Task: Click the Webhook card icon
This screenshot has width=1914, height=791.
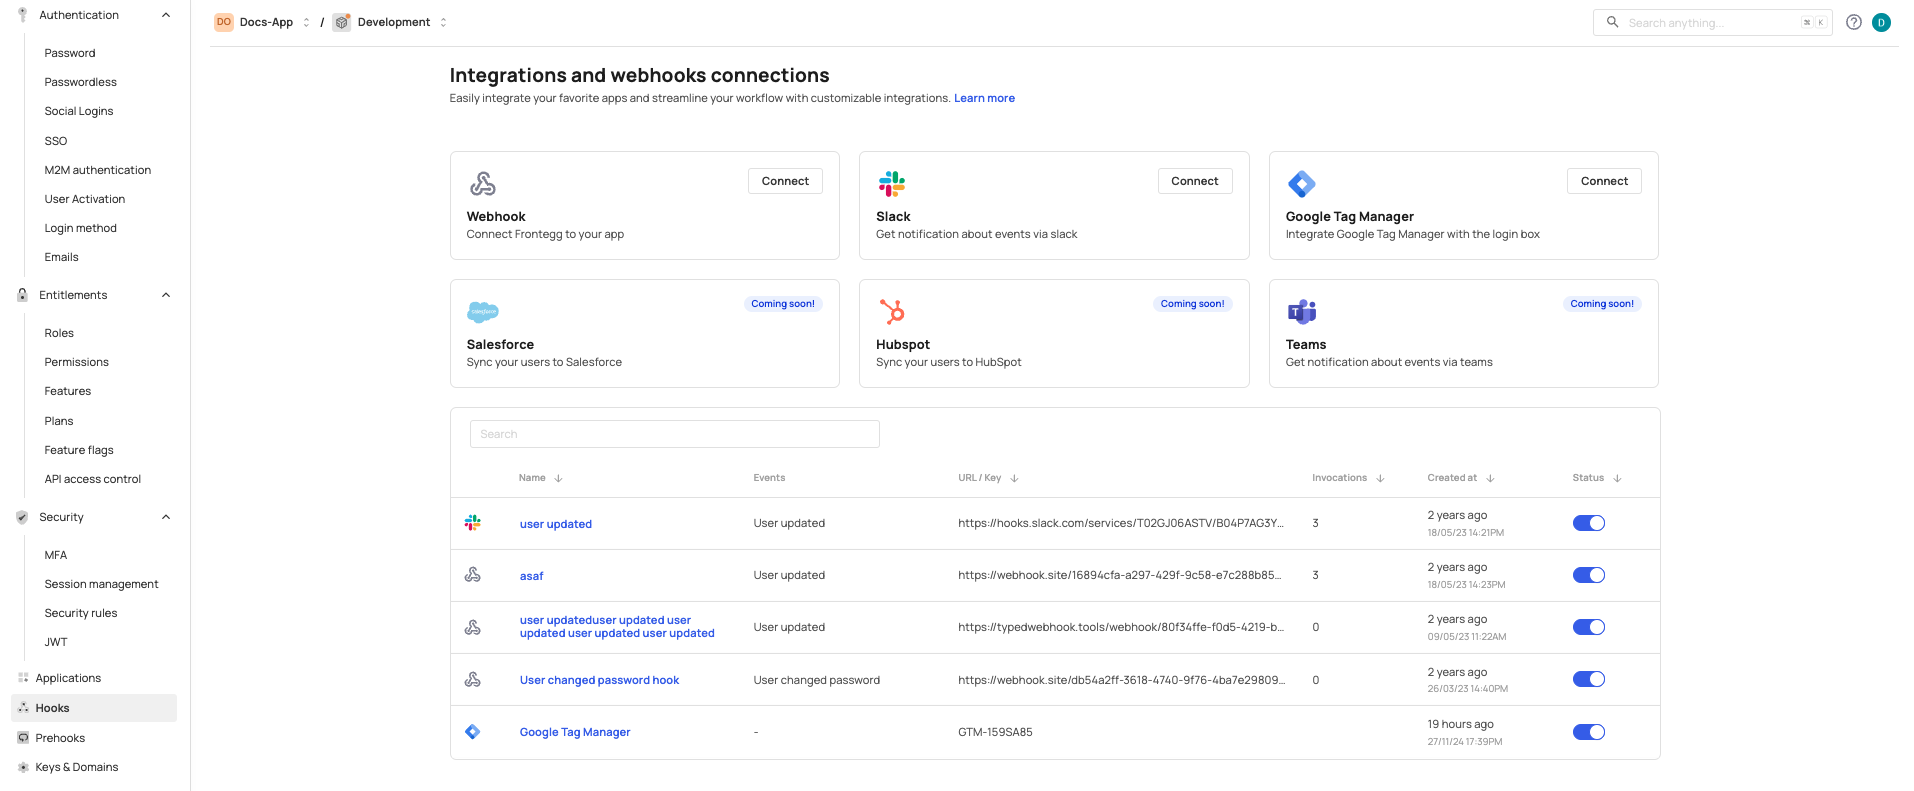Action: click(x=483, y=184)
